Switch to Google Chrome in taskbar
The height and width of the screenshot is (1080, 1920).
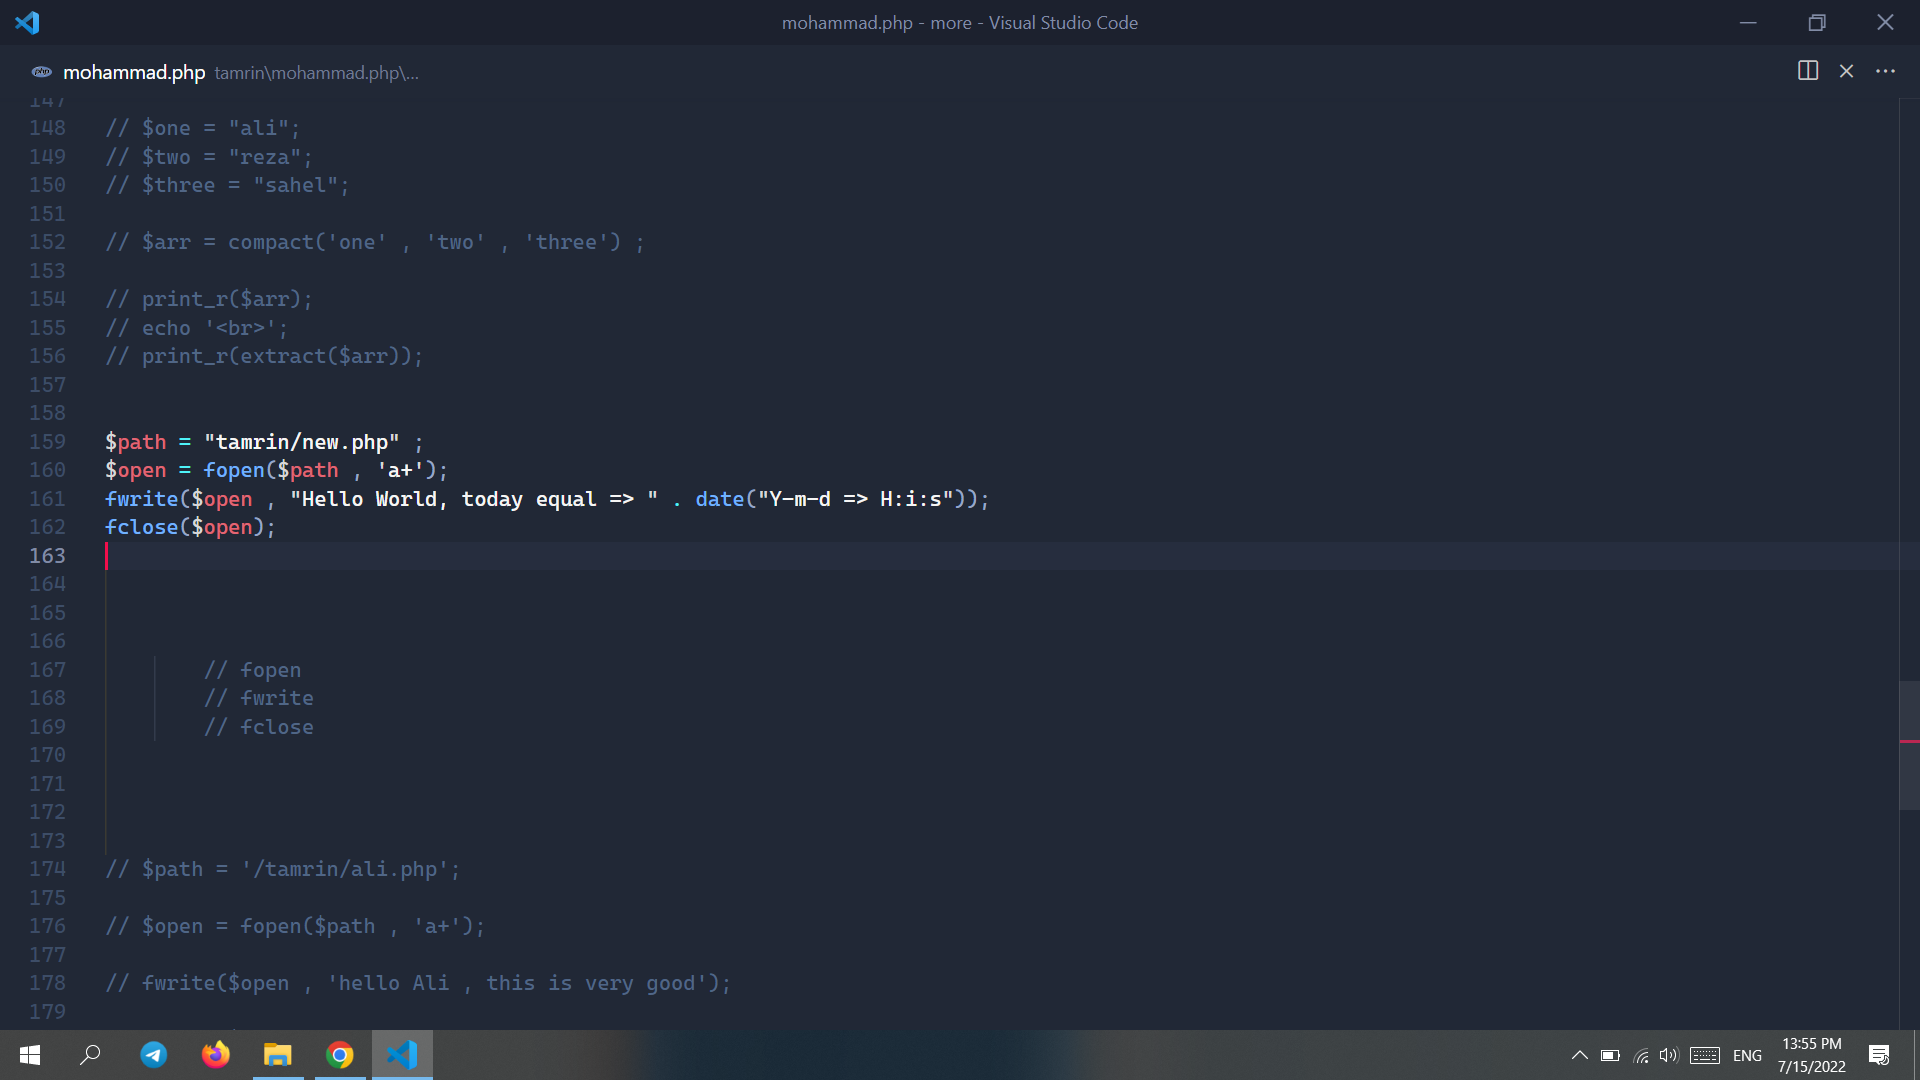(340, 1055)
